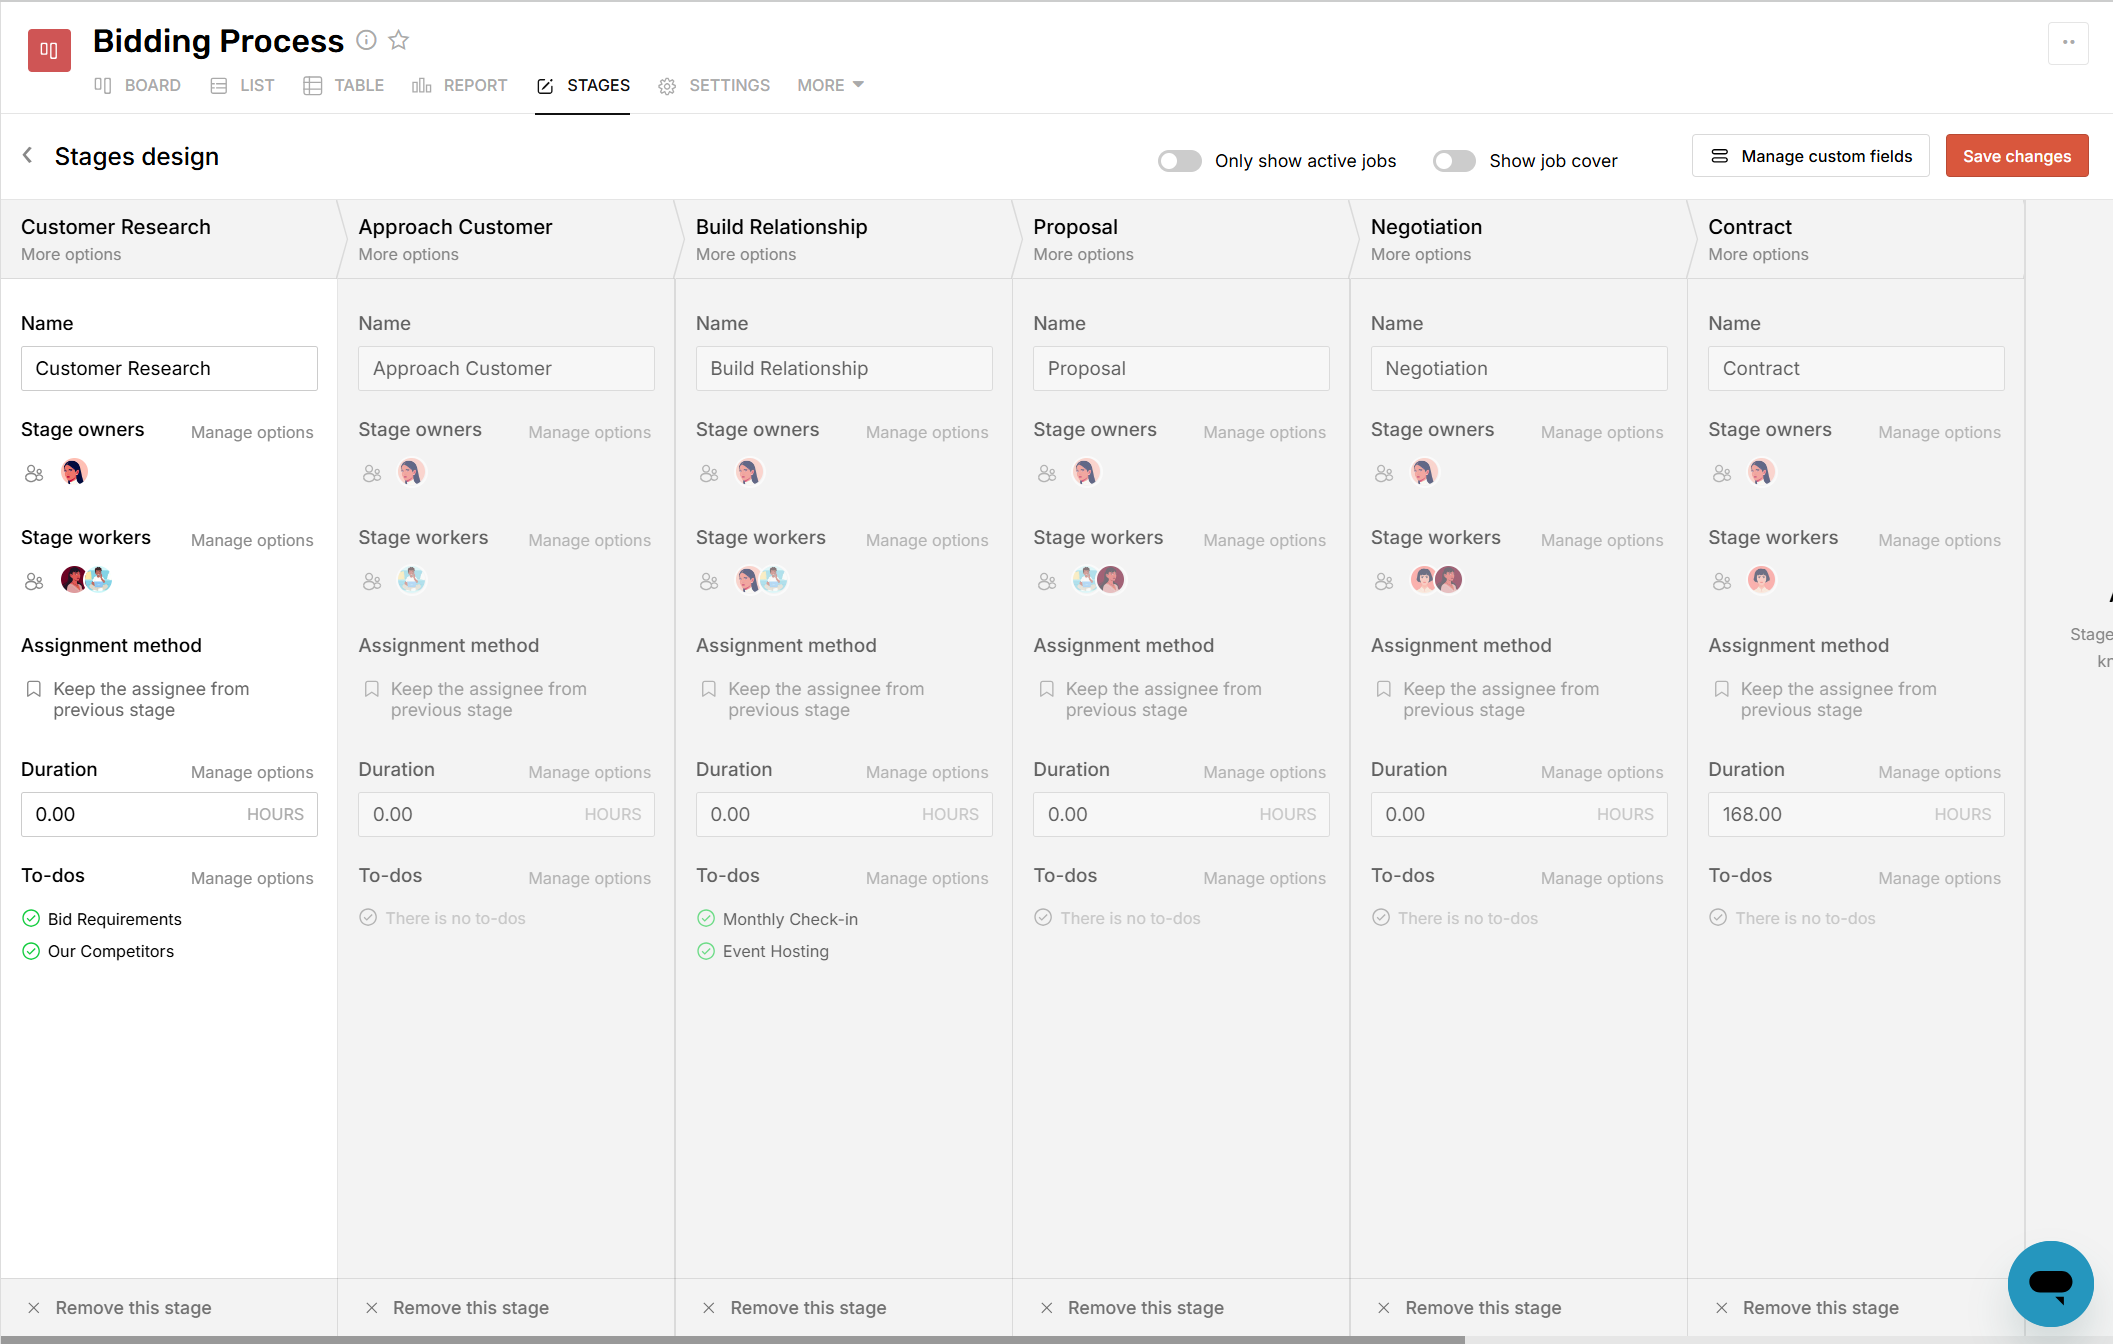This screenshot has width=2113, height=1344.
Task: Open the chat bubble in bottom right corner
Action: [x=2050, y=1284]
